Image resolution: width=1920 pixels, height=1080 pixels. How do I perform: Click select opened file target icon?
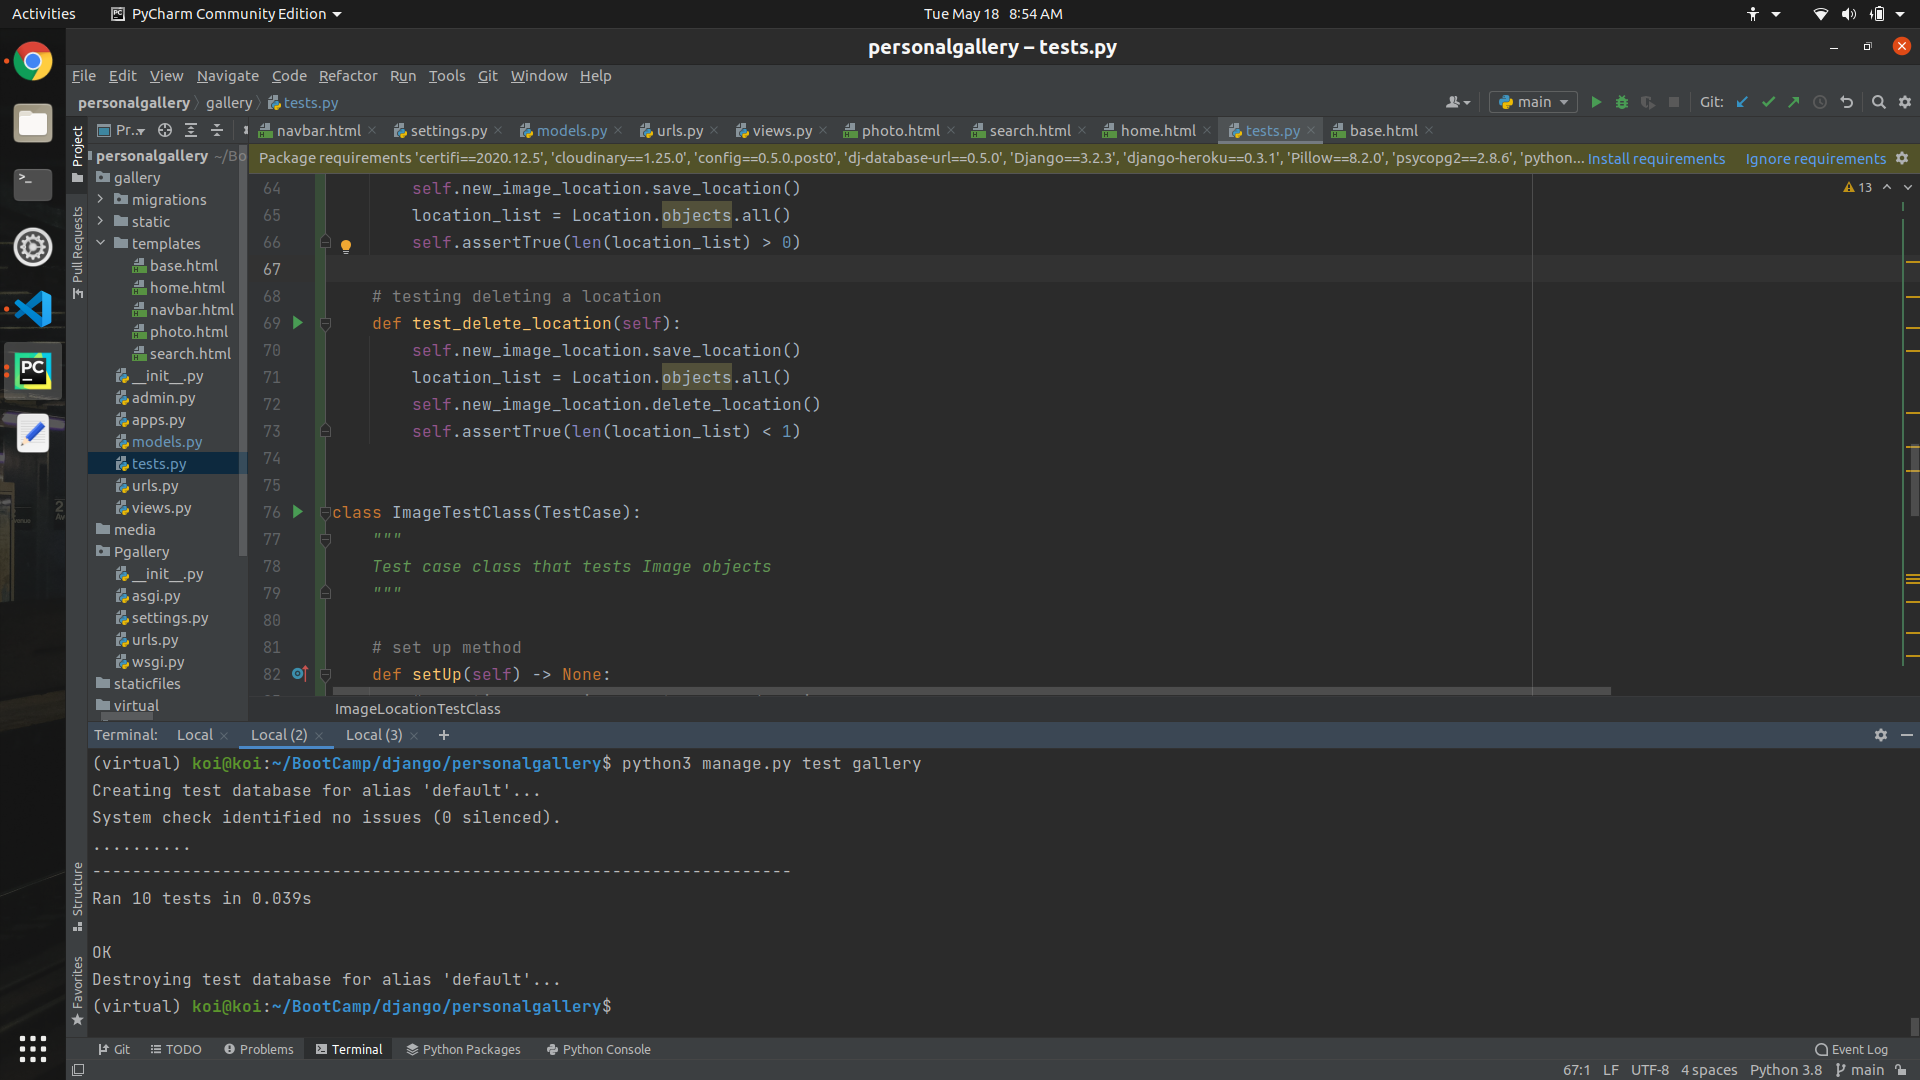[165, 130]
